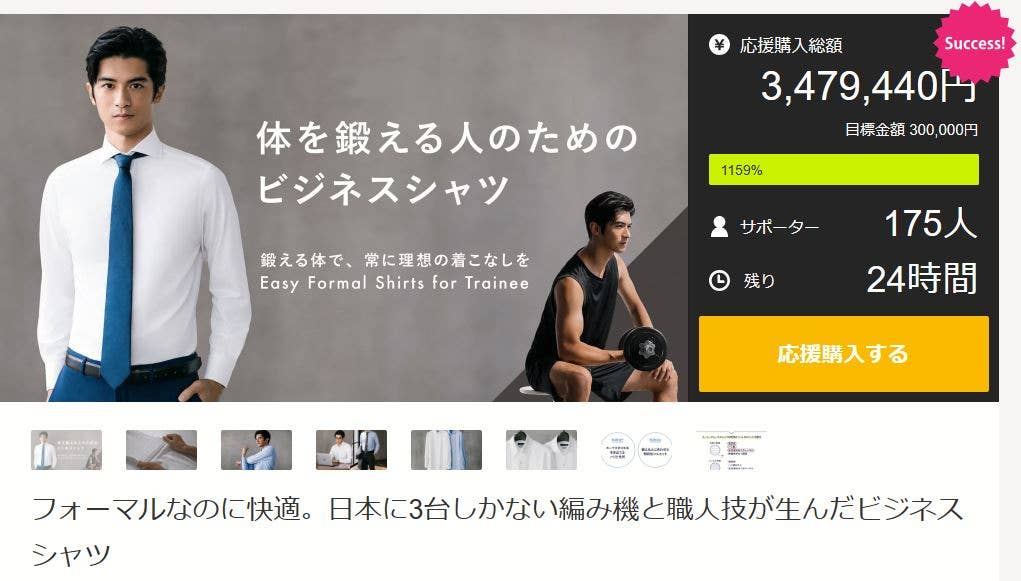Click the project title starting with フォーマルなのに快適
This screenshot has height=581, width=1021.
[497, 531]
